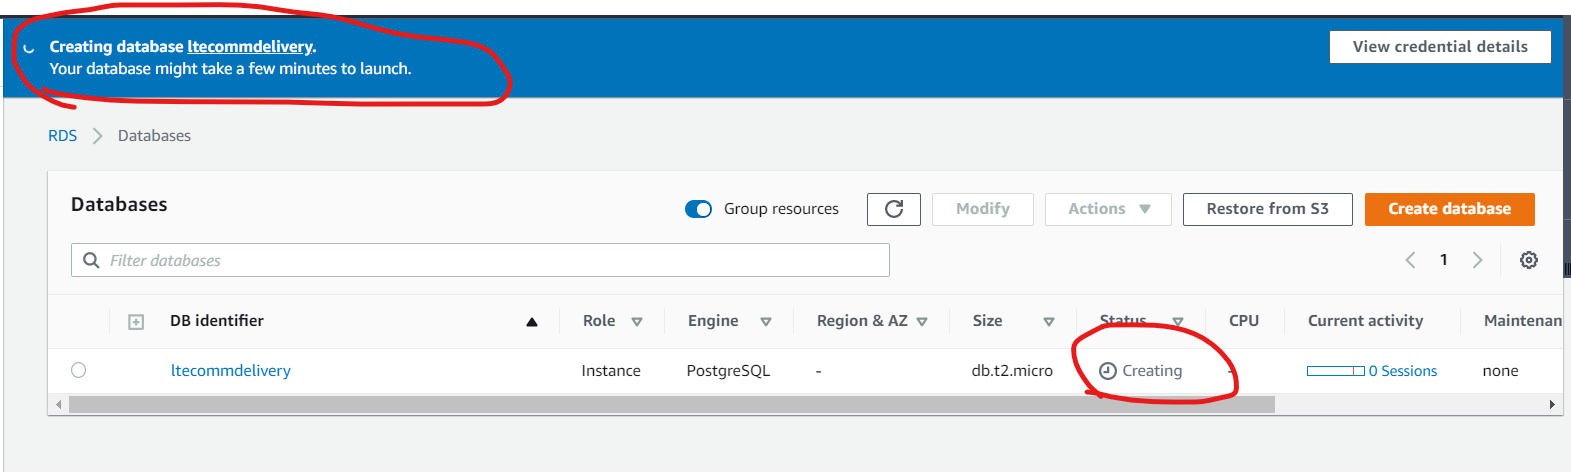Navigate to RDS breadcrumb link
This screenshot has height=472, width=1571.
point(62,136)
